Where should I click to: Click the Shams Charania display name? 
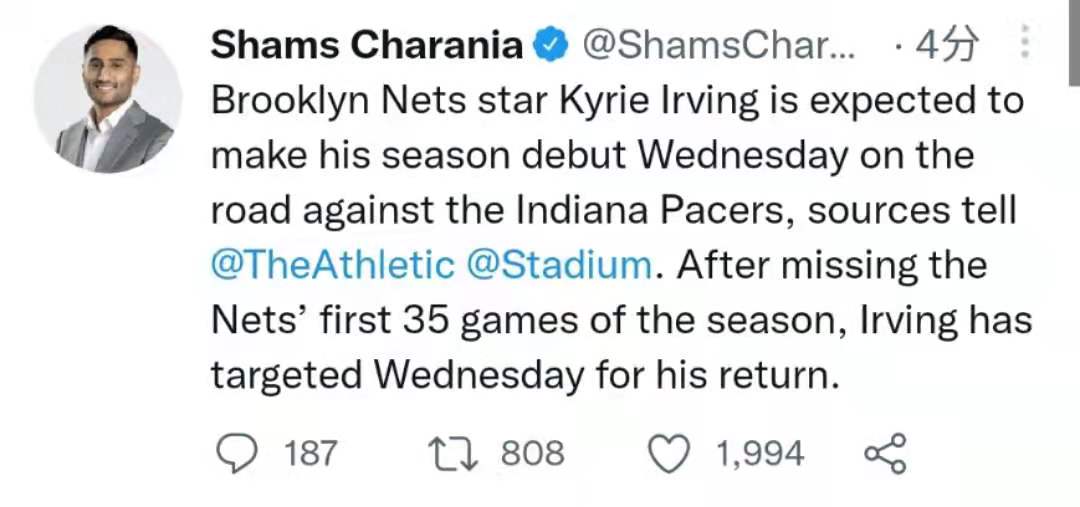[367, 46]
